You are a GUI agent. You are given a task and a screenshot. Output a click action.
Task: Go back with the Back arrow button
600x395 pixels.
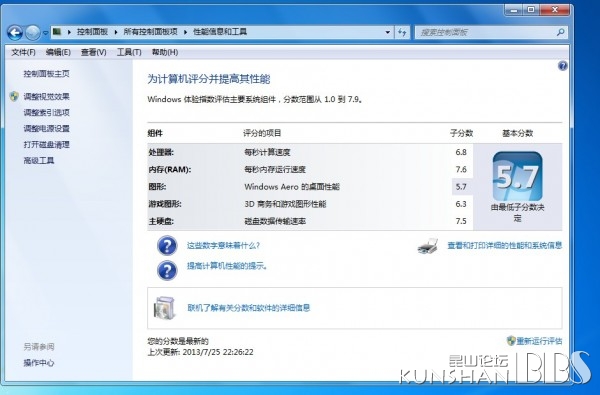pos(15,33)
